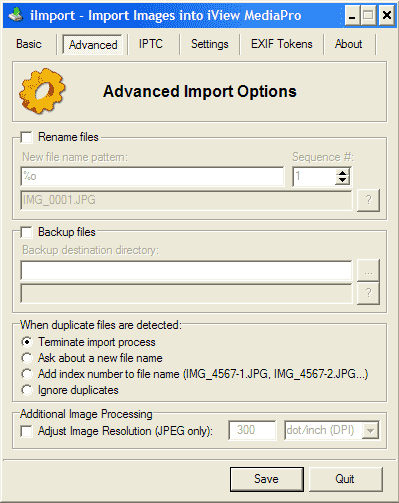
Task: Click the 'When duplicate files are detected:' label
Action: coord(101,325)
